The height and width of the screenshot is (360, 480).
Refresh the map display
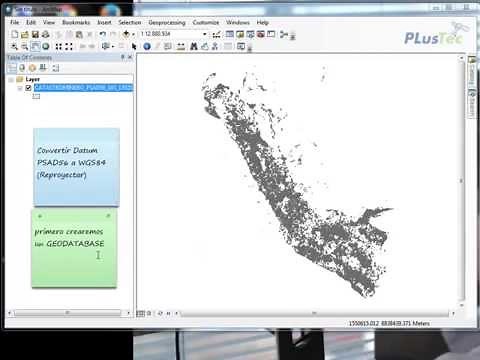coord(160,313)
